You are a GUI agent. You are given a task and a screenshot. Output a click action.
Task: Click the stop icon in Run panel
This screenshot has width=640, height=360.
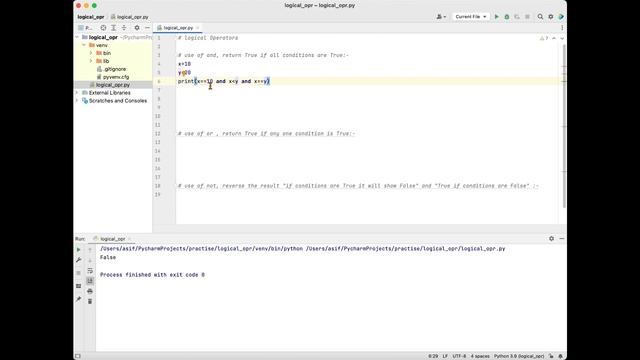coord(79,273)
